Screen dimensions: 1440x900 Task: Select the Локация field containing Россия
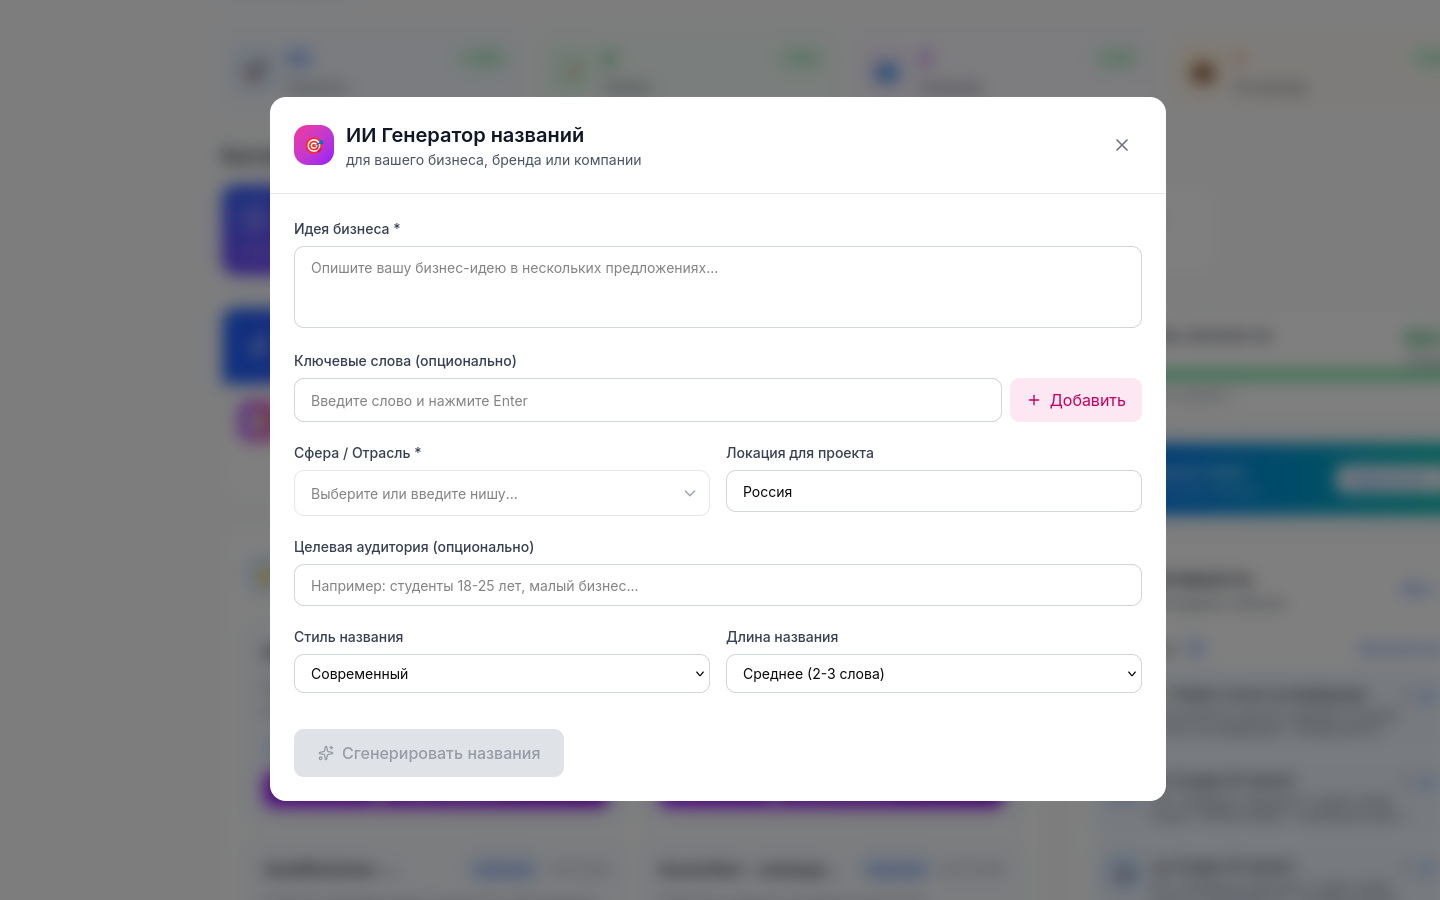point(934,491)
